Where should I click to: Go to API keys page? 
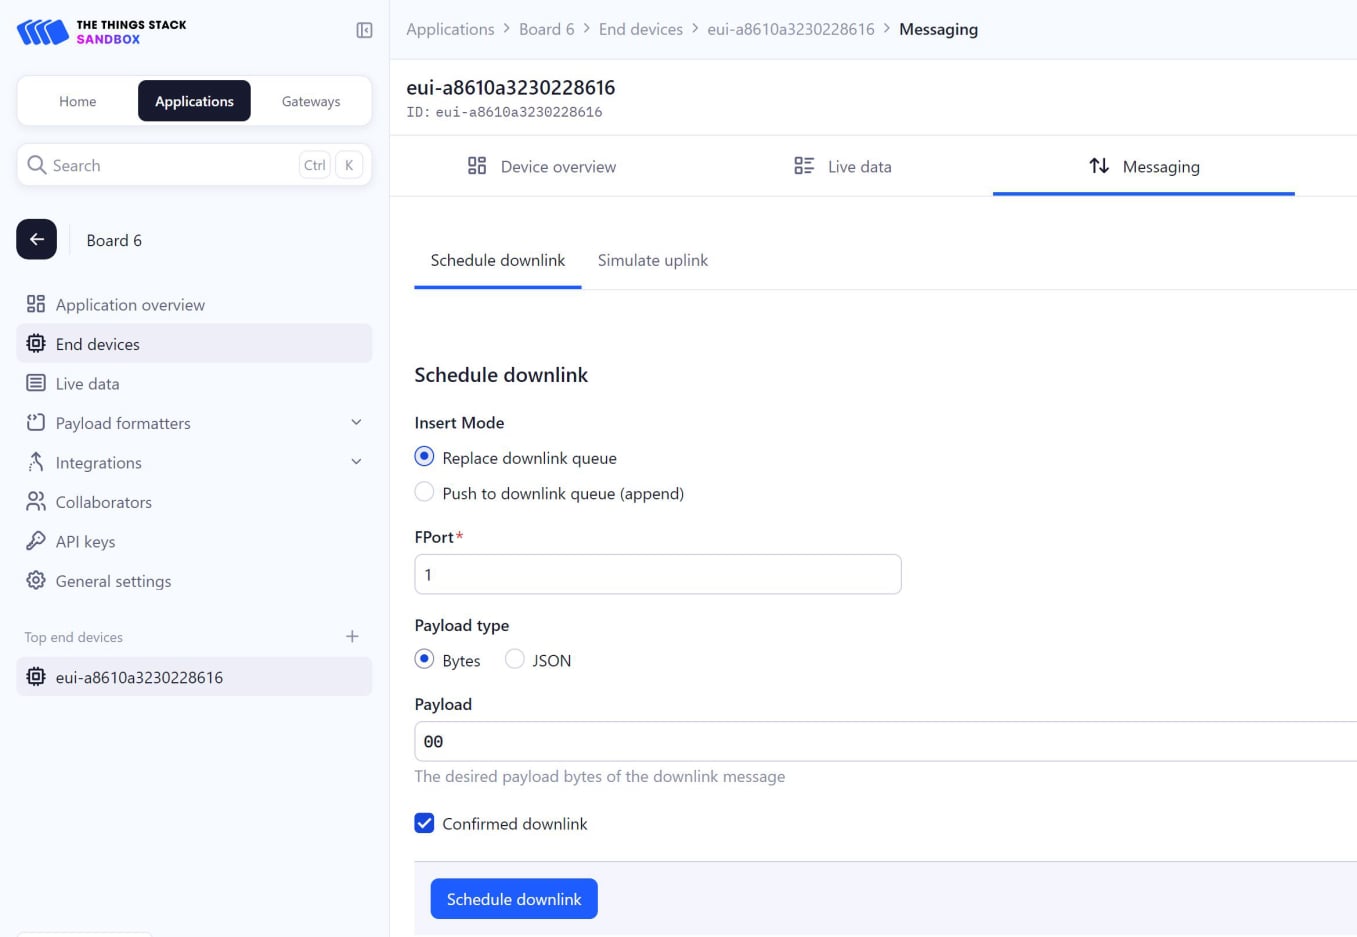[x=85, y=542]
